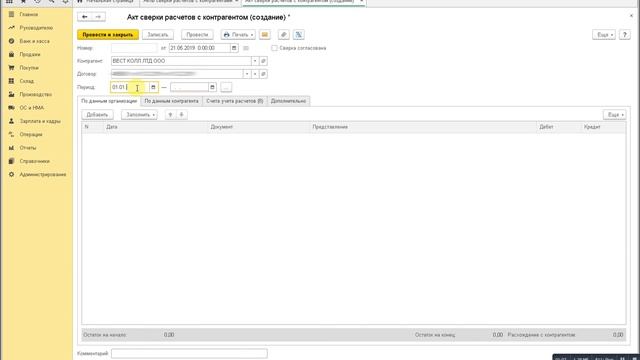Switch to По данным контрагента tab
The image size is (640, 360).
(x=171, y=101)
